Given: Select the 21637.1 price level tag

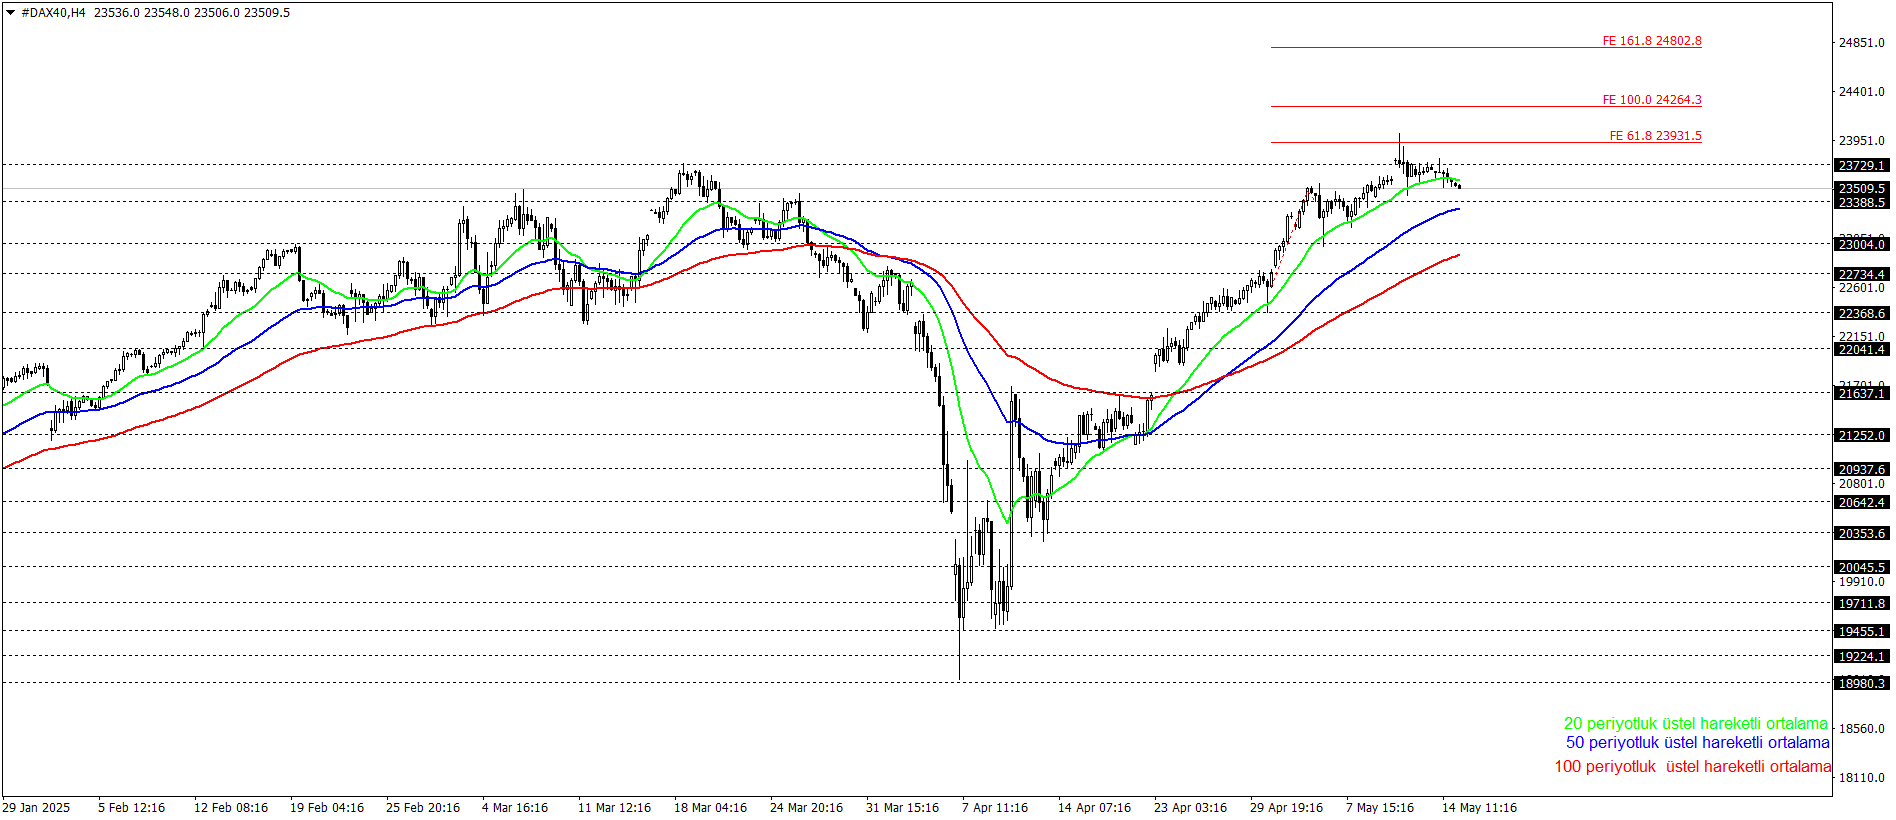Looking at the screenshot, I should click(1861, 394).
